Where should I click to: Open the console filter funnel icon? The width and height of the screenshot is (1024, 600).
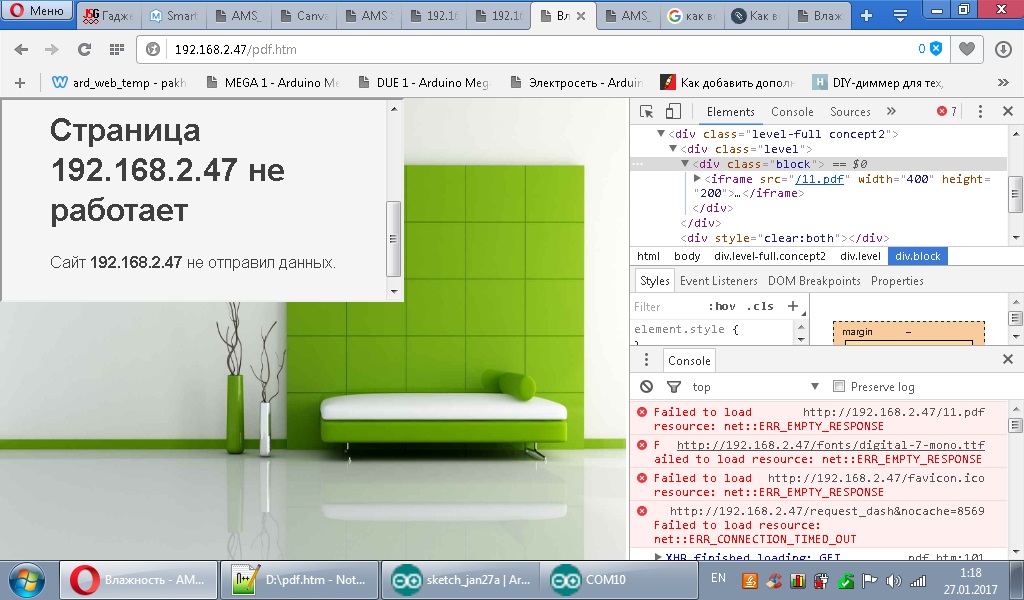coord(673,387)
